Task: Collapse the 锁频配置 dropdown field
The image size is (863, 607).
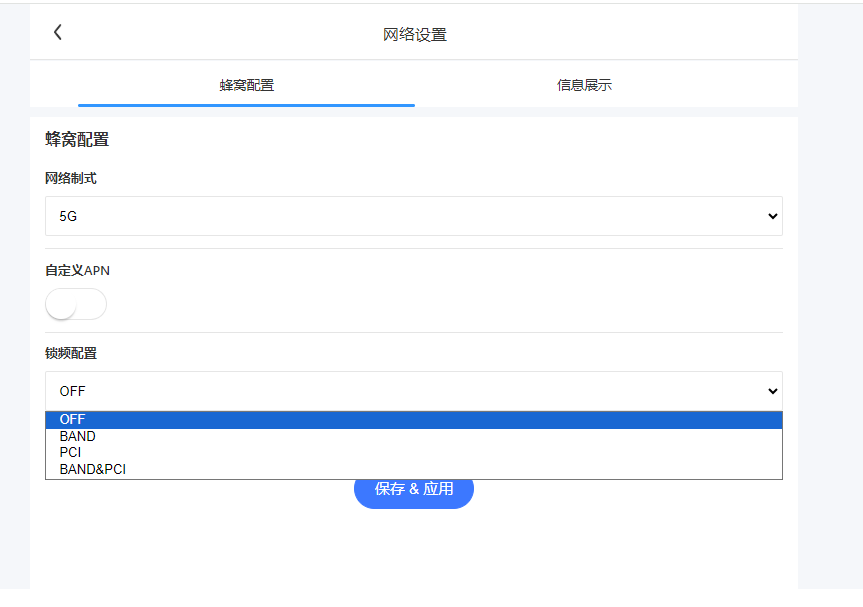Action: click(x=413, y=391)
